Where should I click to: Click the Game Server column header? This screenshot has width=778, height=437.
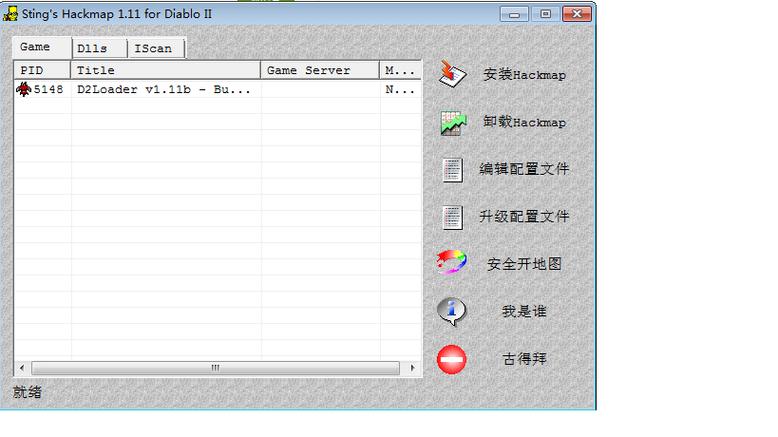point(319,71)
